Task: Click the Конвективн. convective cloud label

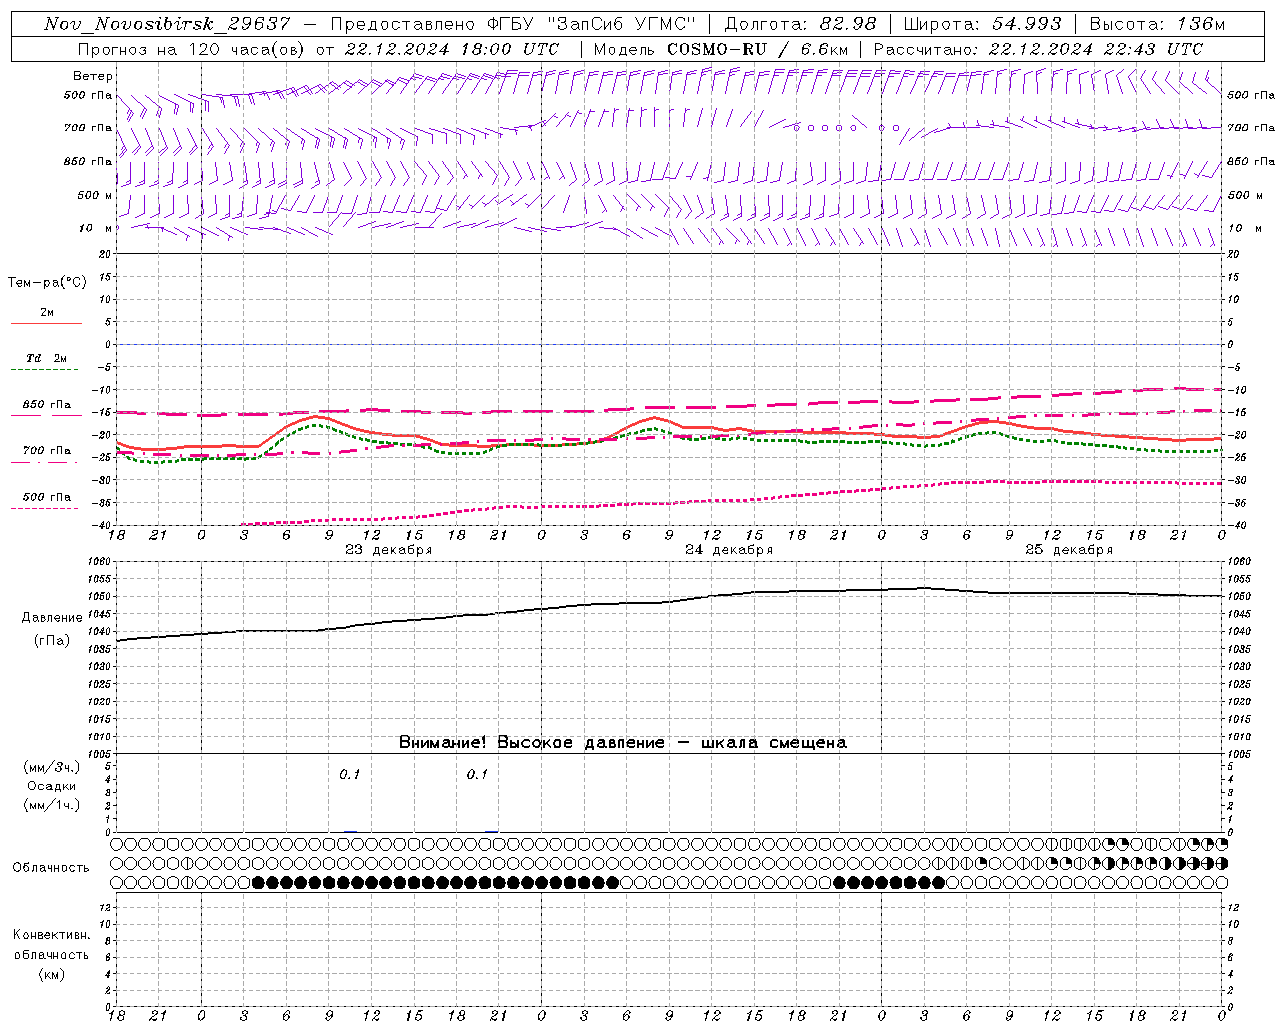Action: coord(51,935)
